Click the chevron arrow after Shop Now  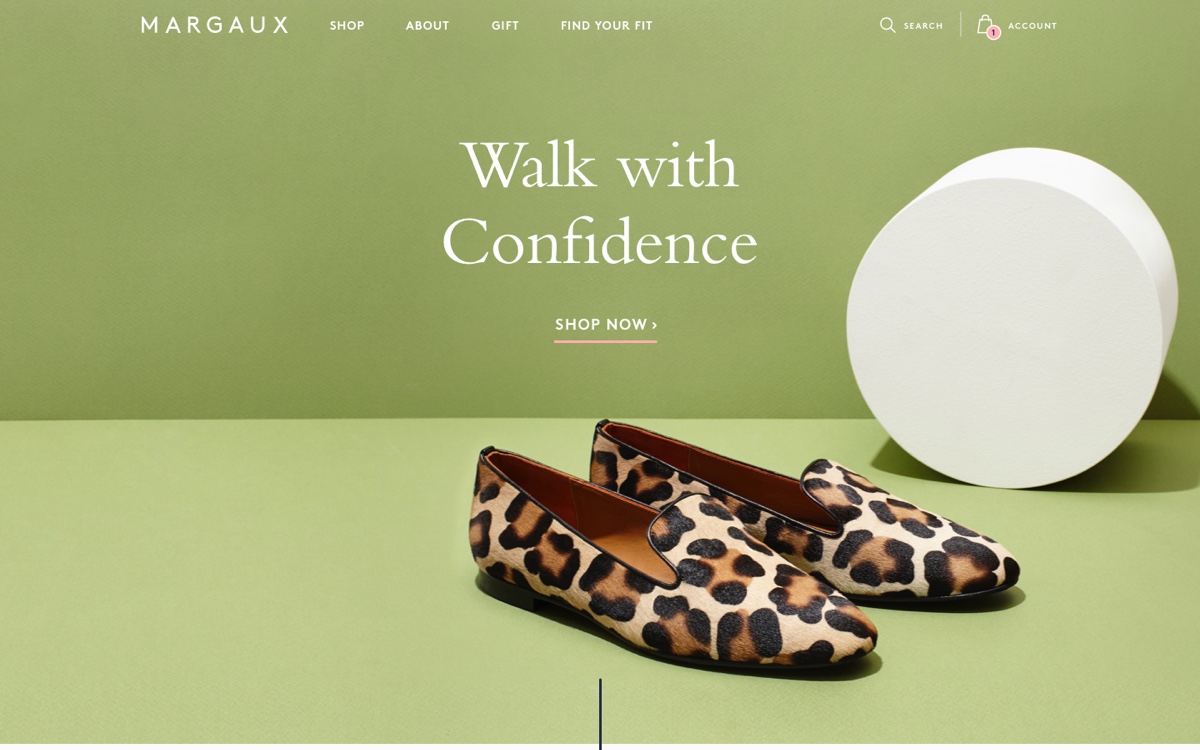tap(654, 326)
